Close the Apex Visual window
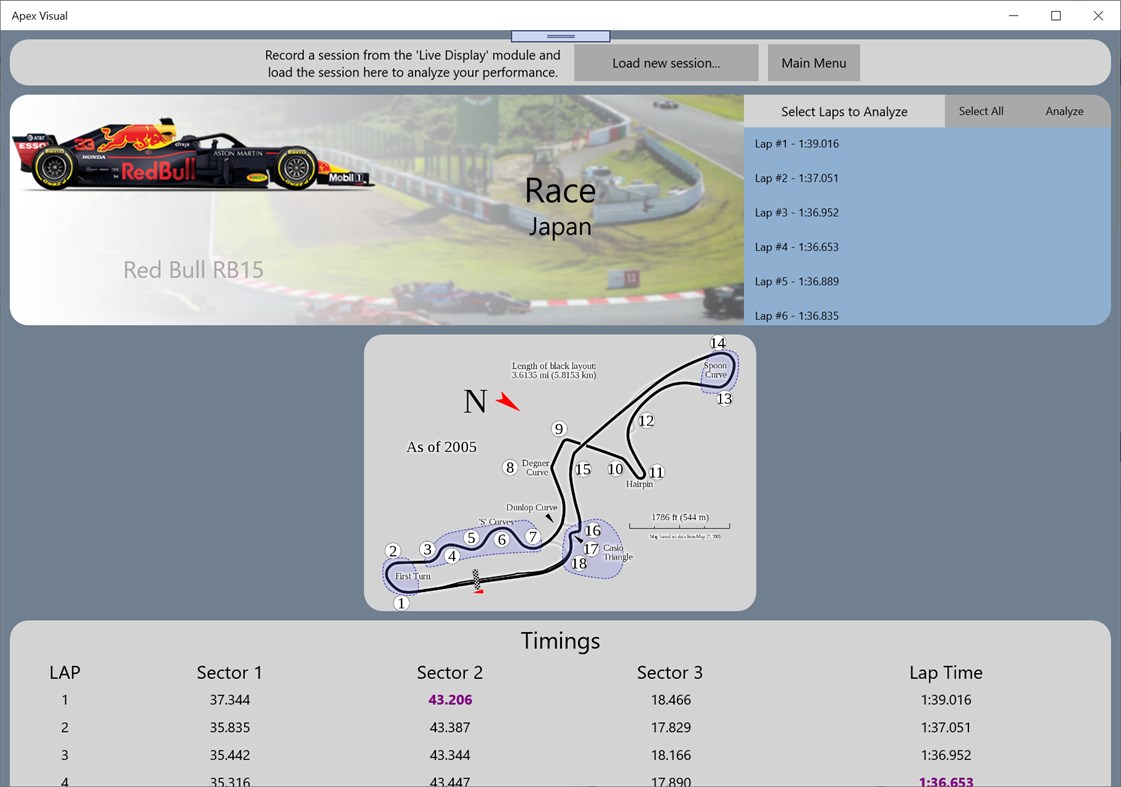The image size is (1121, 787). (x=1098, y=16)
